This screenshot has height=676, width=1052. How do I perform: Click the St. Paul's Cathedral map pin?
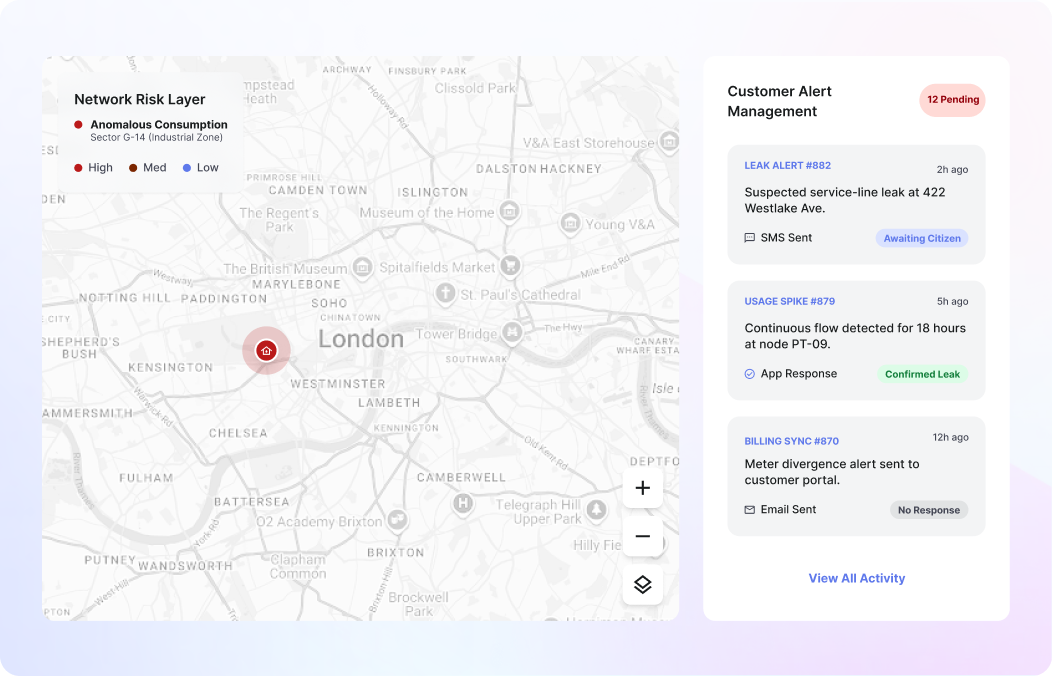tap(446, 294)
